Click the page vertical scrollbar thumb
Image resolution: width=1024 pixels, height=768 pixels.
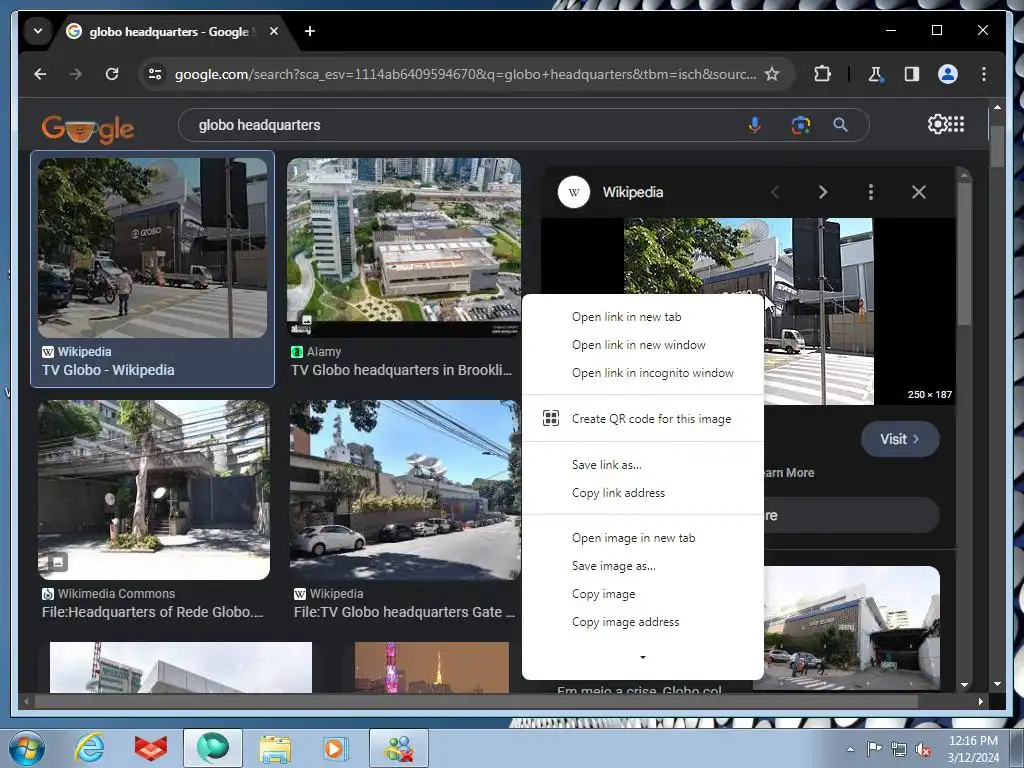click(x=997, y=146)
